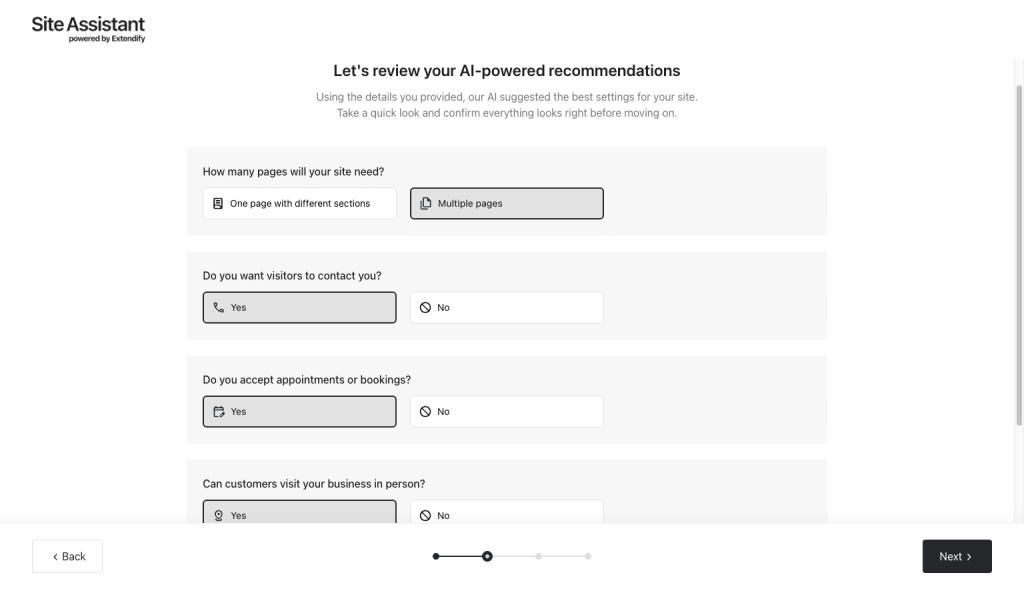Click the single page document icon
The height and width of the screenshot is (589, 1024).
(218, 204)
